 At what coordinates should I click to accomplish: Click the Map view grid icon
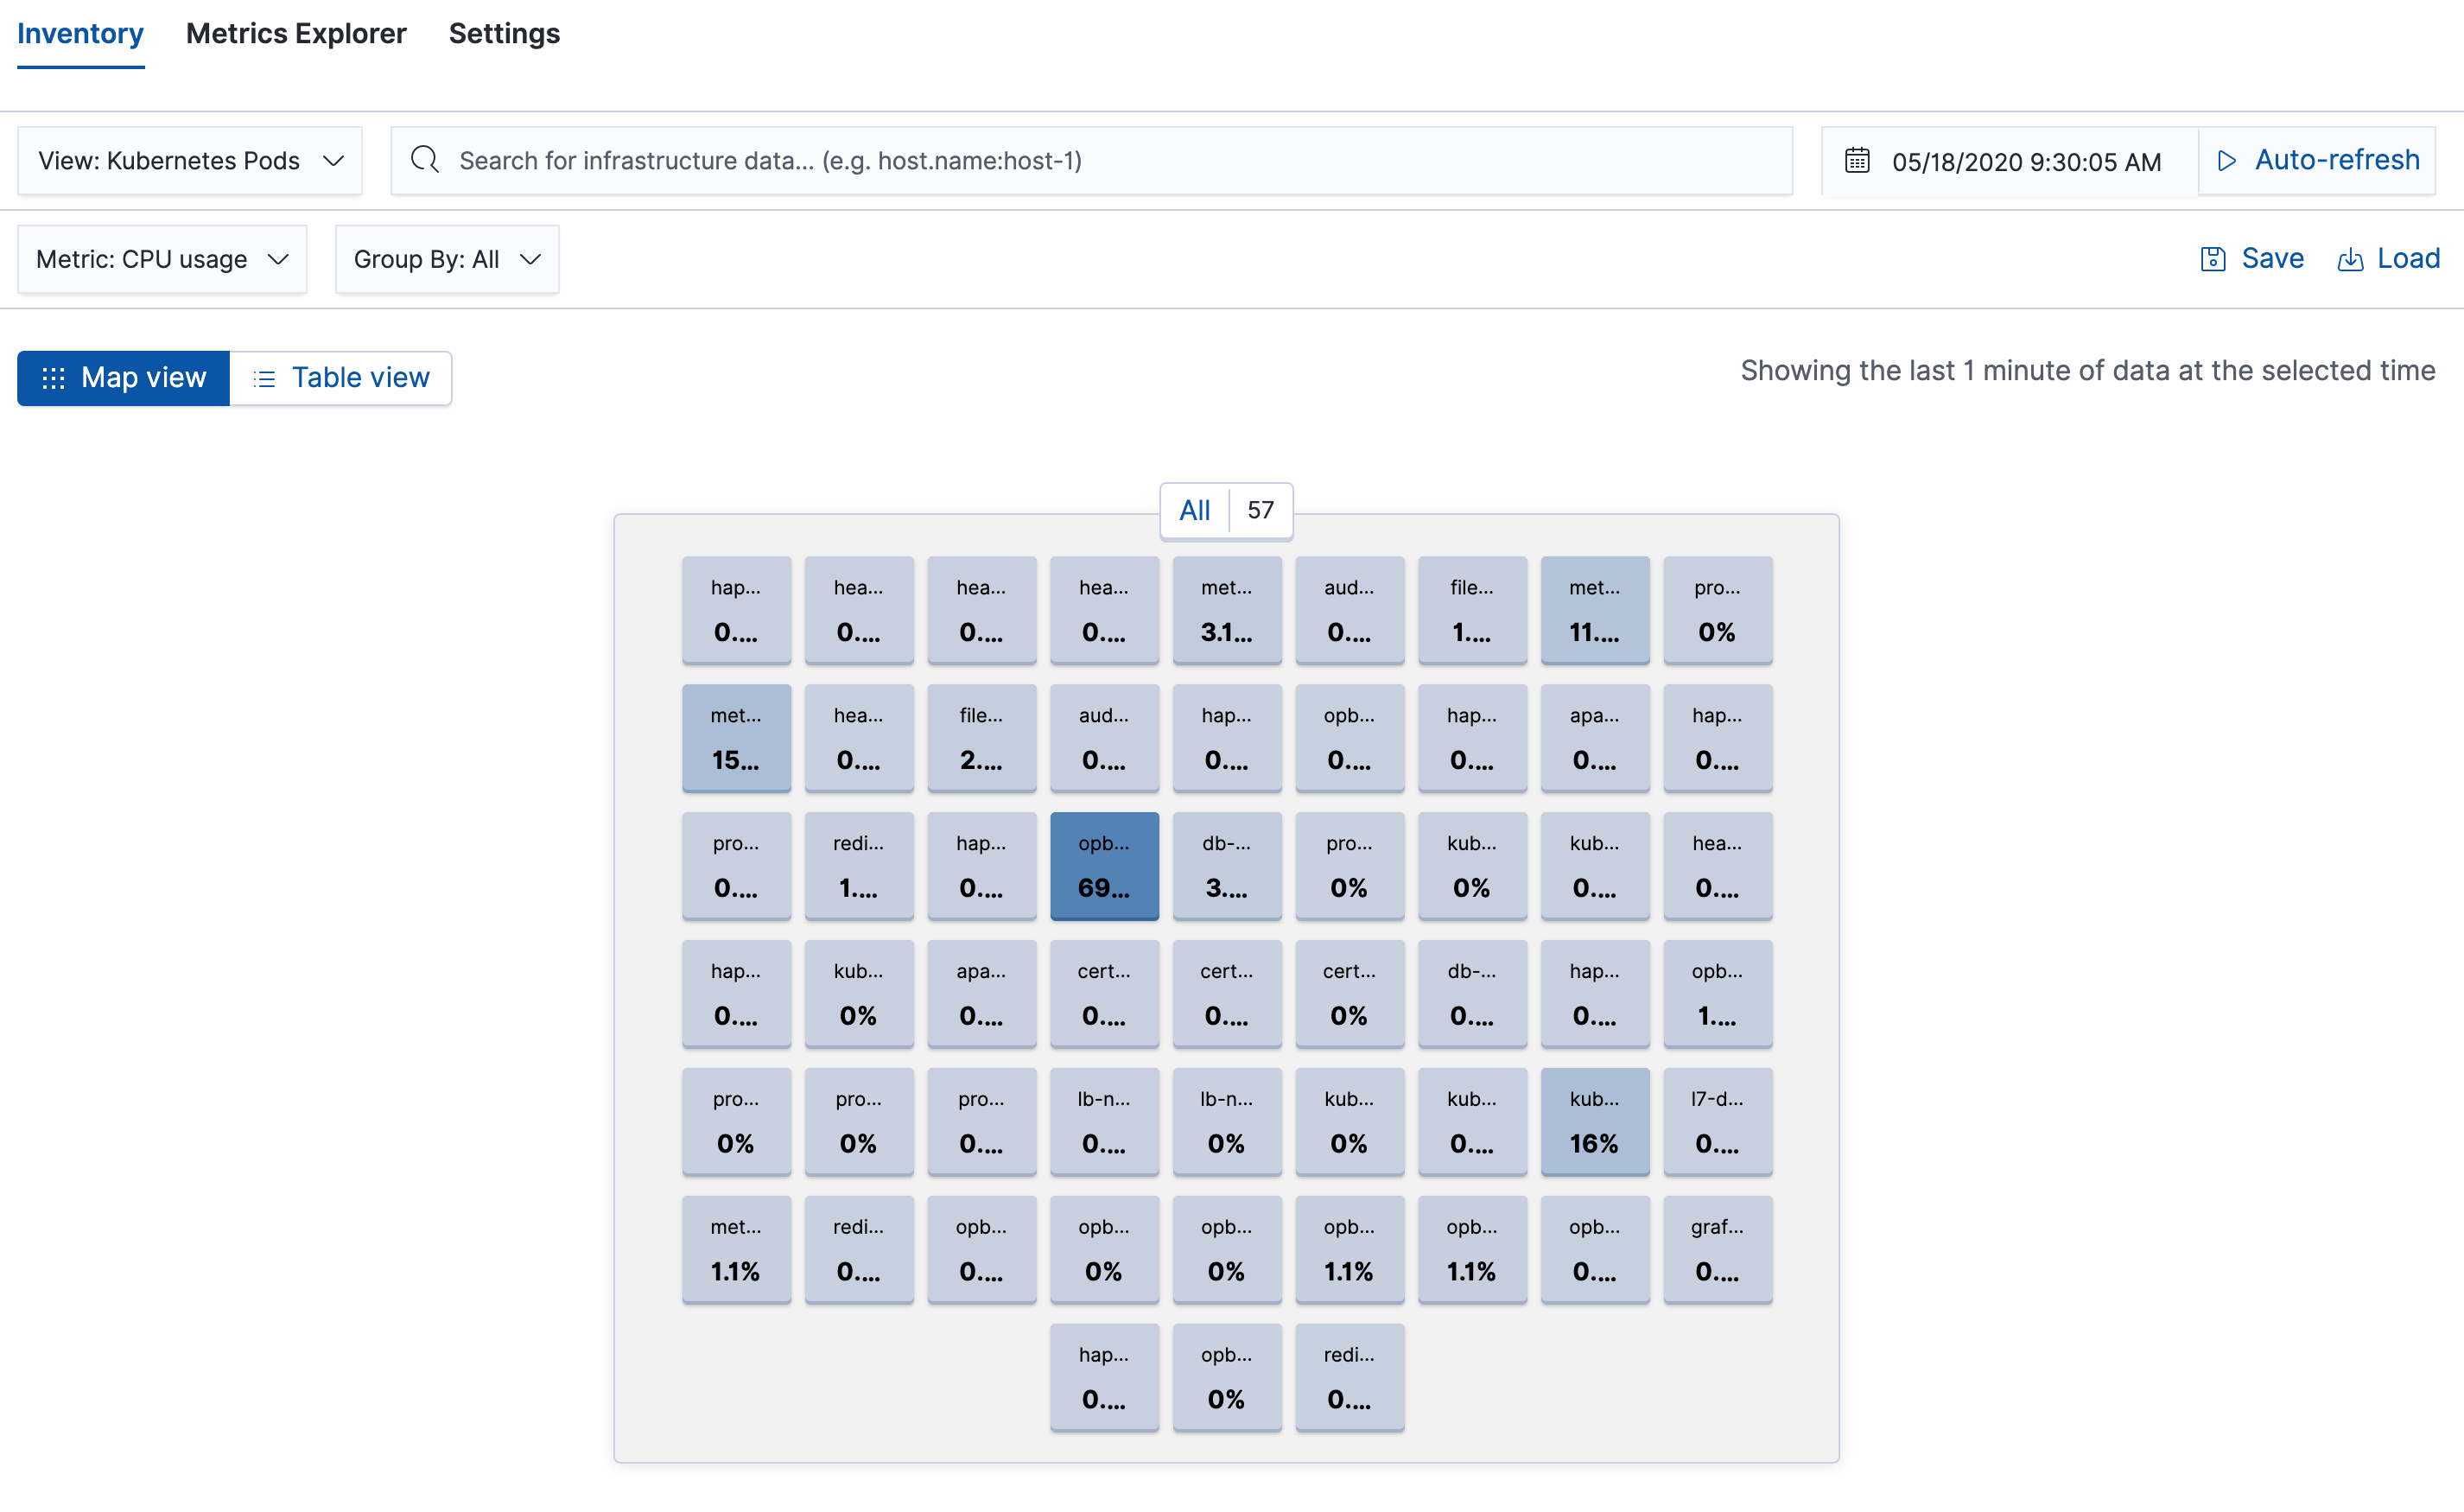point(53,378)
